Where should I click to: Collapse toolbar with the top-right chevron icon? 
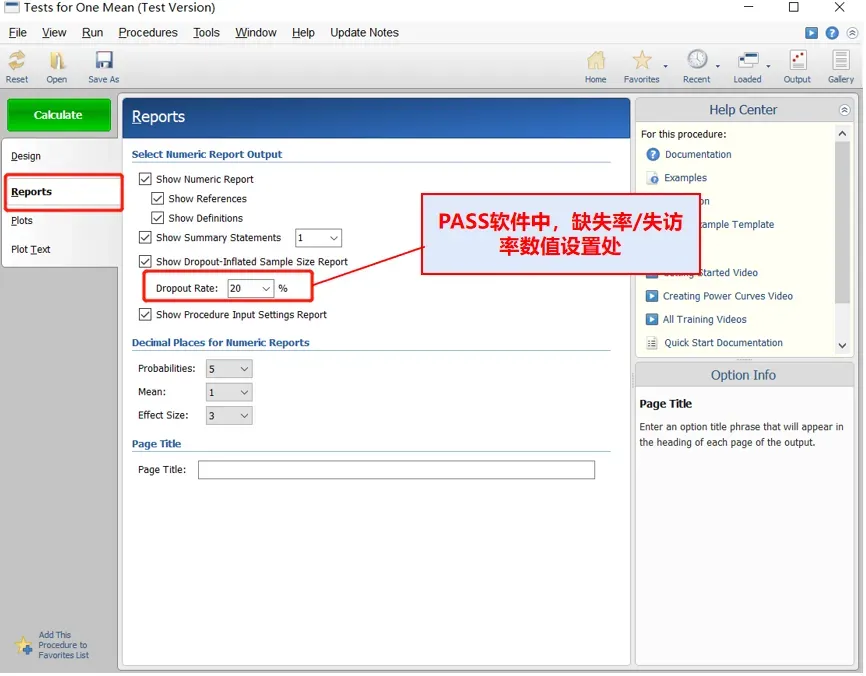[x=854, y=33]
